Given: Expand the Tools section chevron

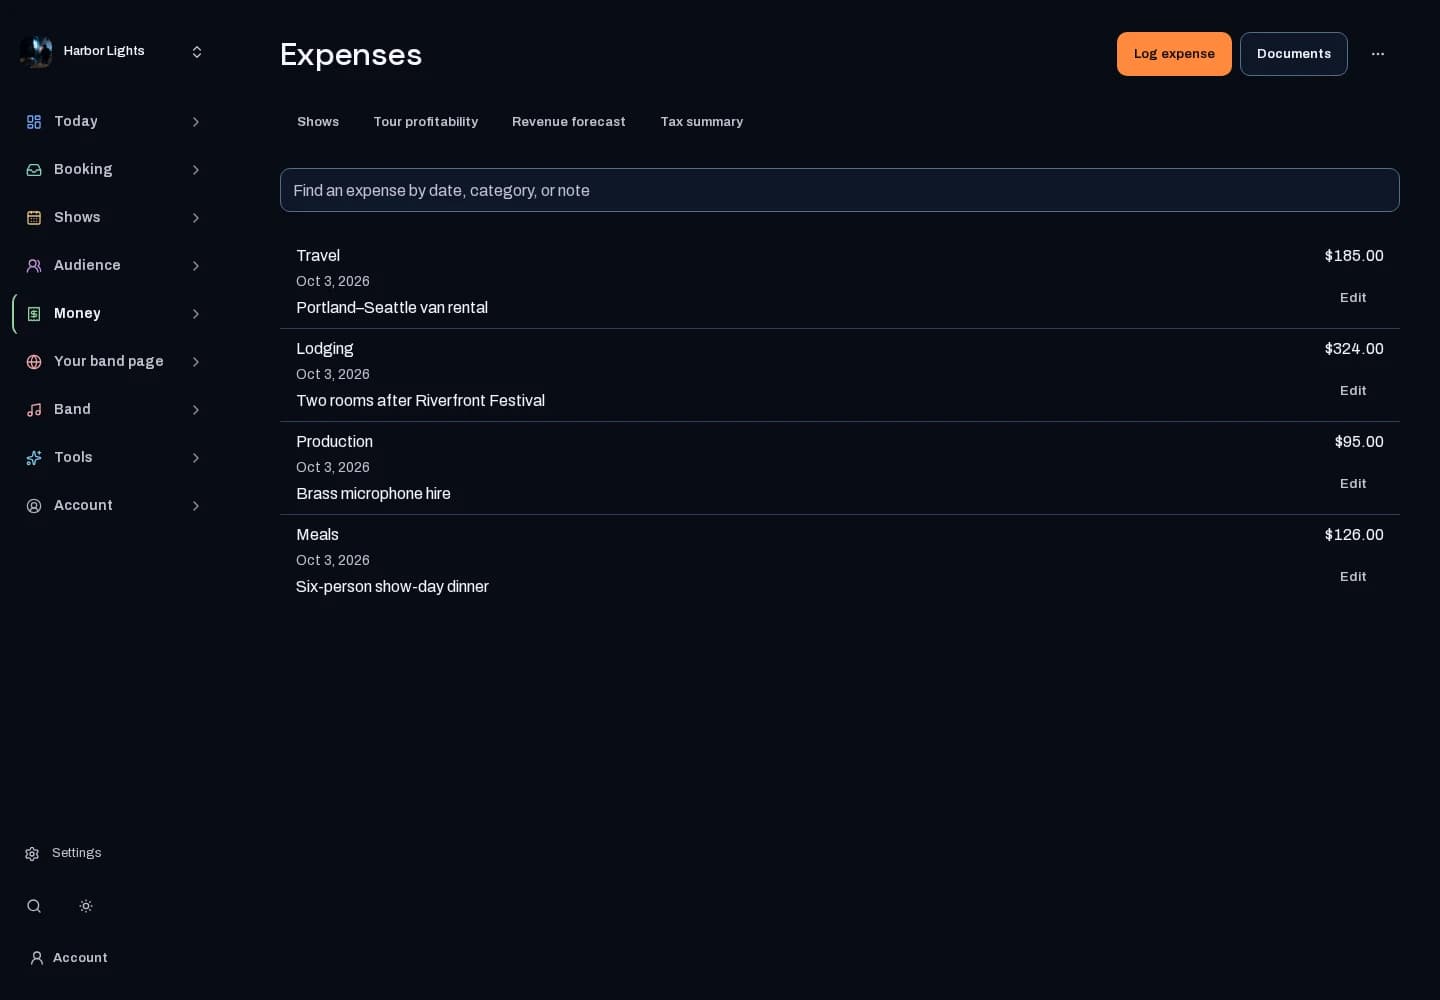Looking at the screenshot, I should [196, 458].
